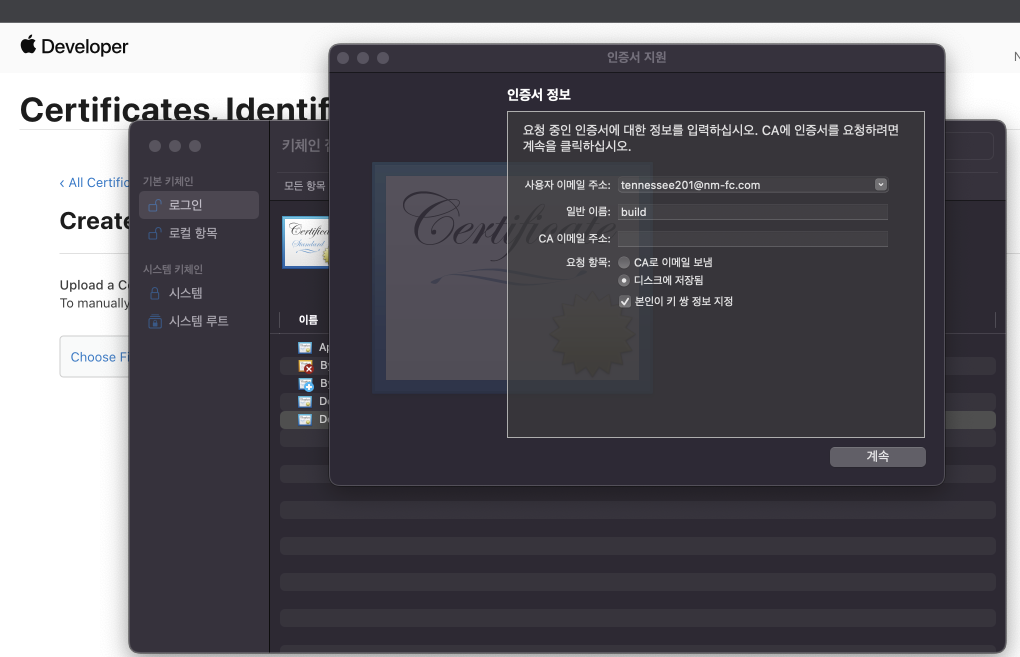This screenshot has width=1020, height=657.
Task: Click the 사용자 이메일 주소 field
Action: (753, 185)
